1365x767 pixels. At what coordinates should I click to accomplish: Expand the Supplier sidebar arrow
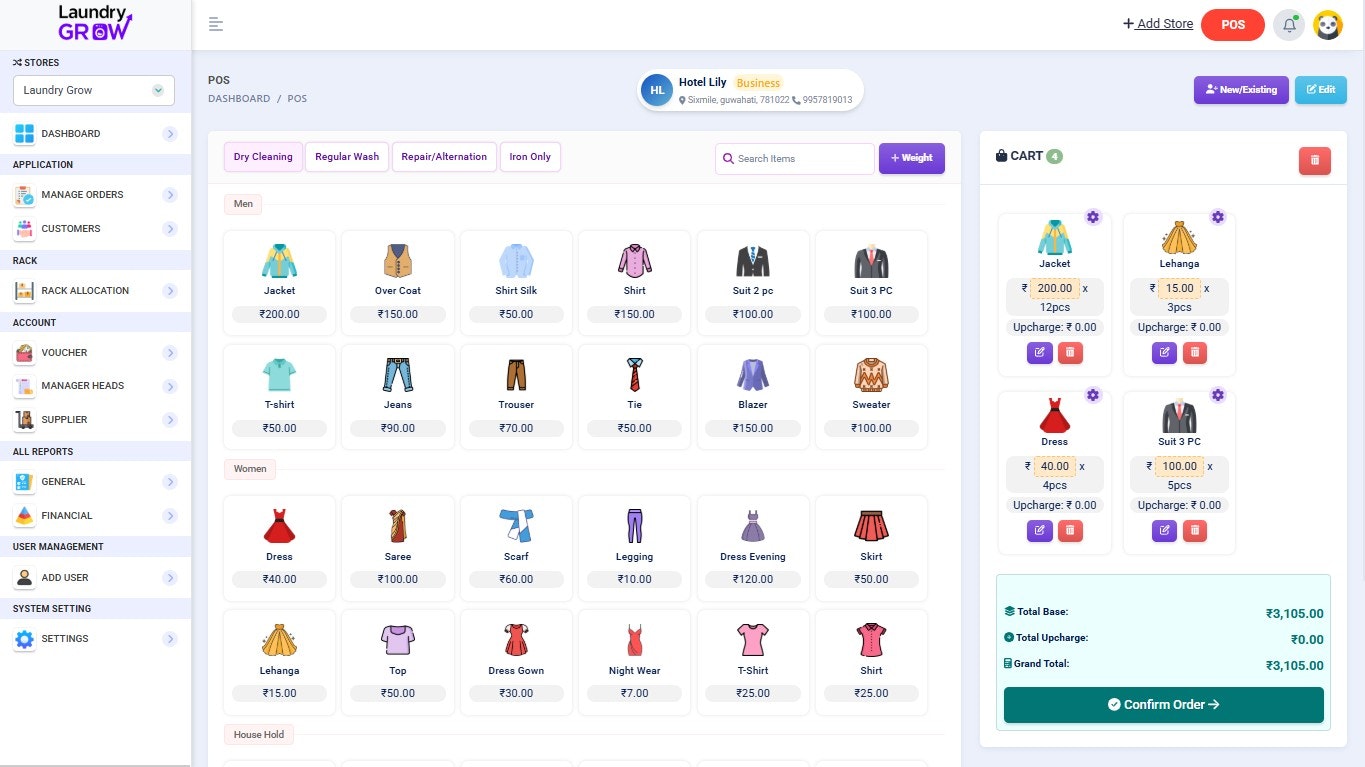point(170,420)
